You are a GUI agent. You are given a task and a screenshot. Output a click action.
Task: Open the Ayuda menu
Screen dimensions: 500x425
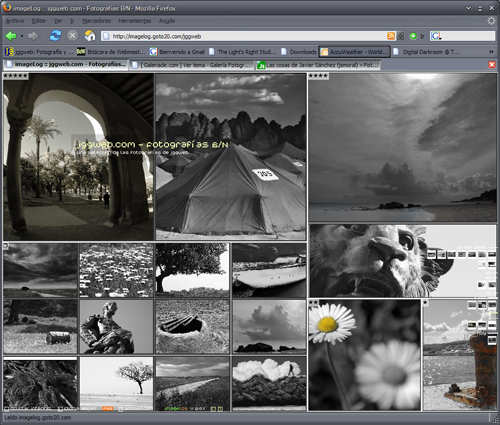point(167,21)
